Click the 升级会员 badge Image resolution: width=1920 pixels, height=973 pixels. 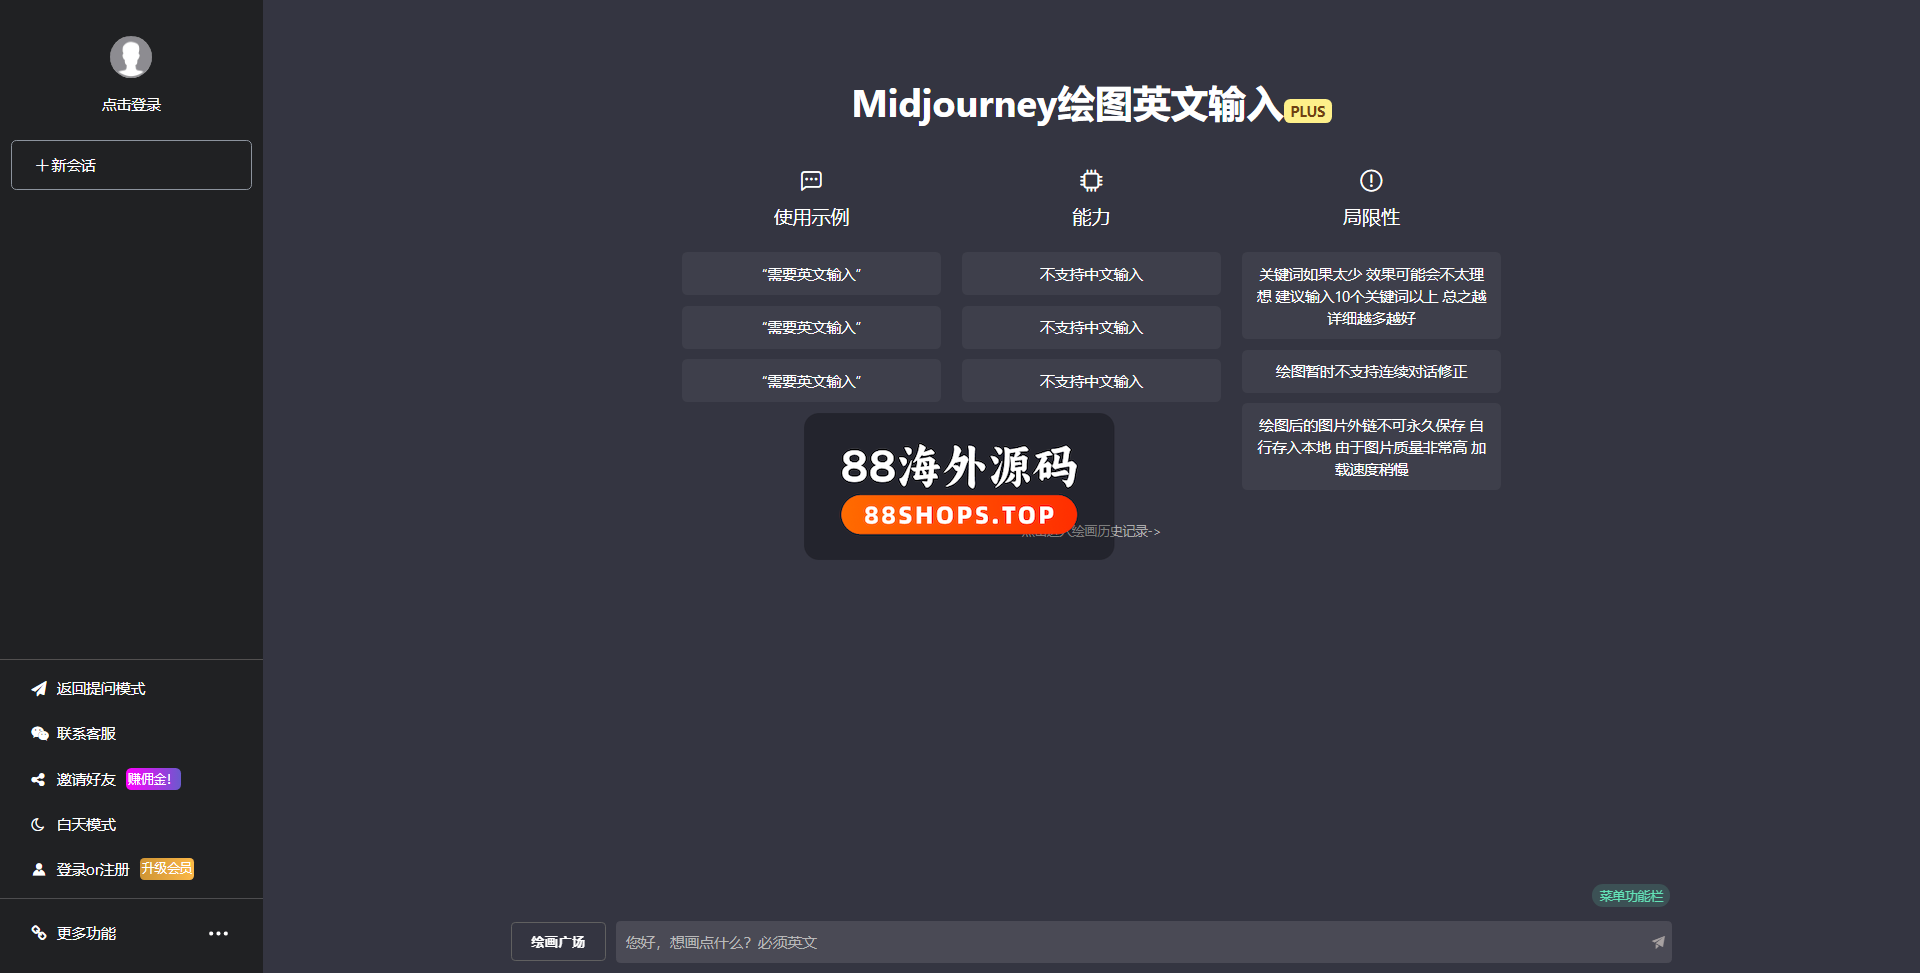click(167, 869)
